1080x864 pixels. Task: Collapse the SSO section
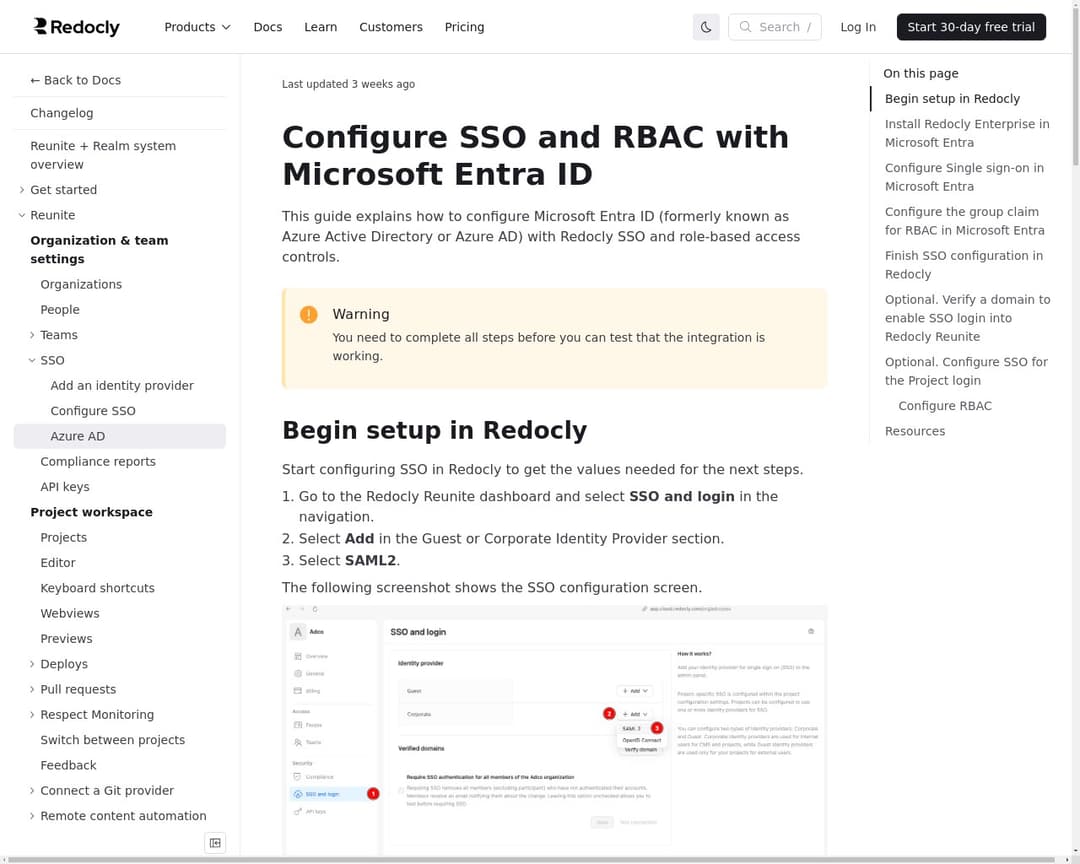pyautogui.click(x=52, y=360)
